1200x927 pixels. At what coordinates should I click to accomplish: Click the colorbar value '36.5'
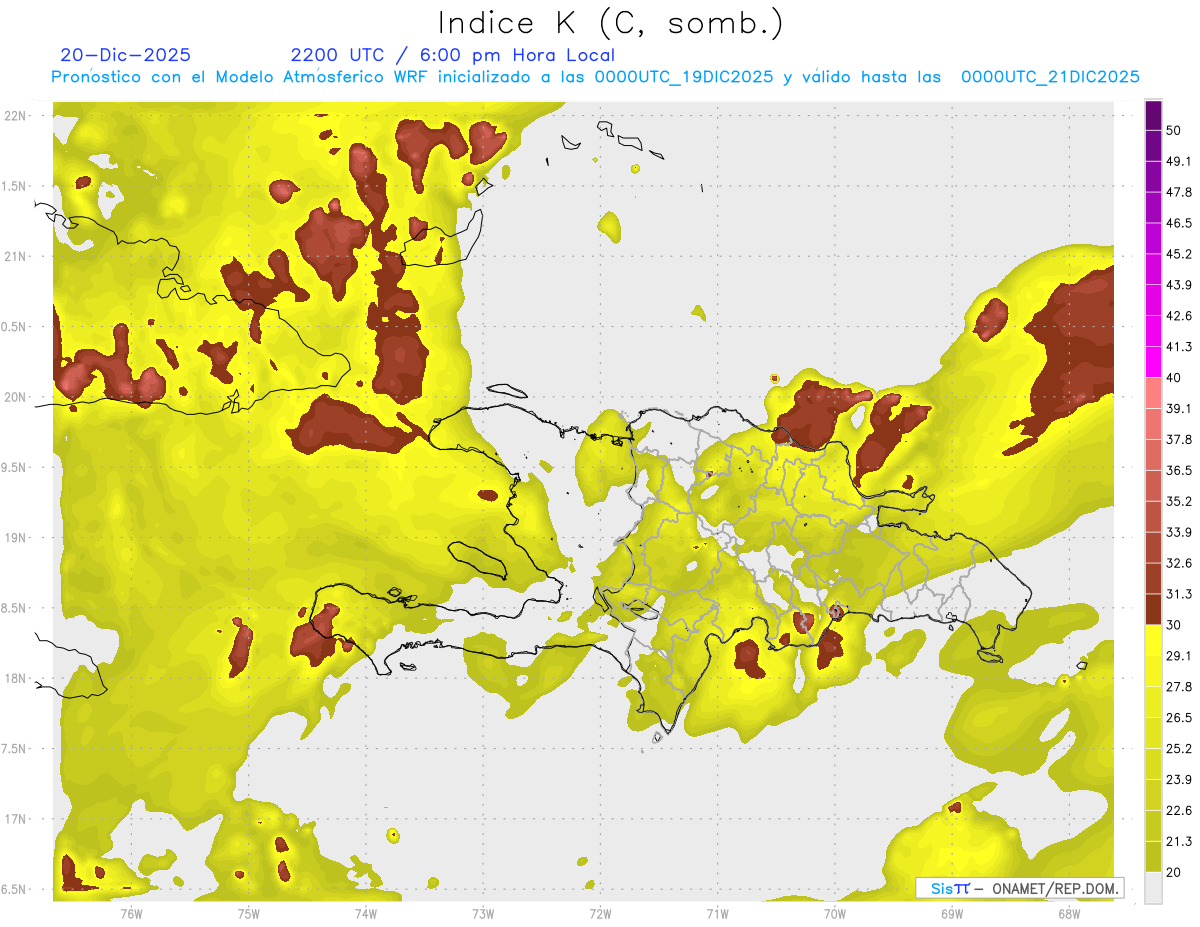tap(1179, 470)
